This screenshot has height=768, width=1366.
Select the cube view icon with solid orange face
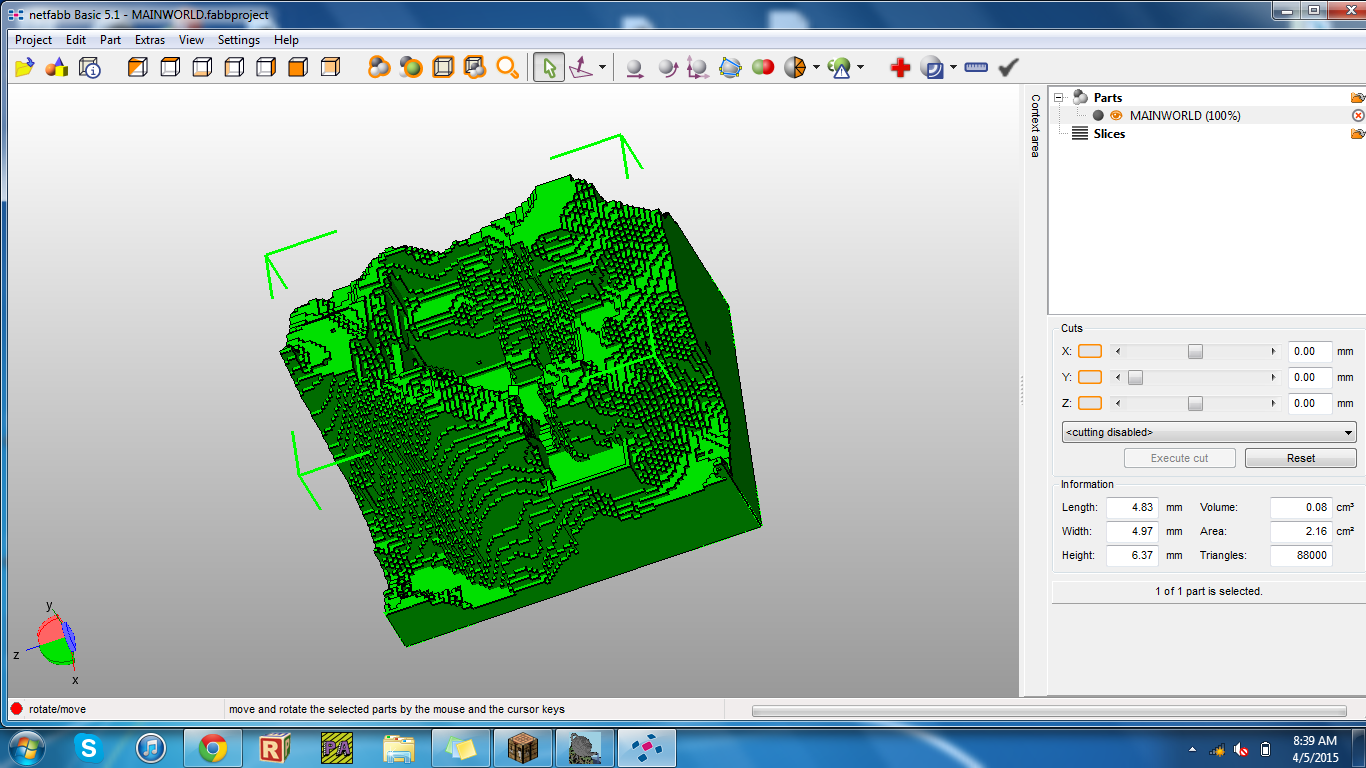point(298,67)
